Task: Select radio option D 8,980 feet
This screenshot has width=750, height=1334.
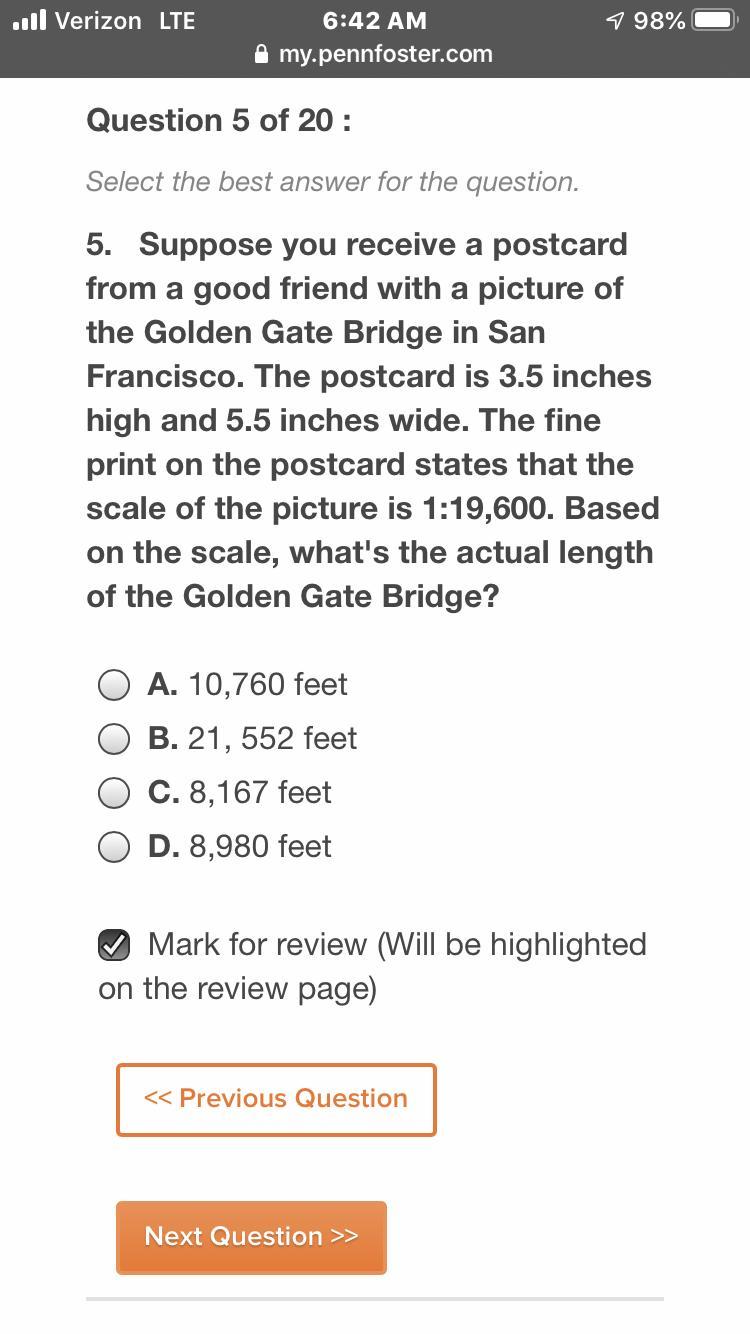Action: click(114, 847)
